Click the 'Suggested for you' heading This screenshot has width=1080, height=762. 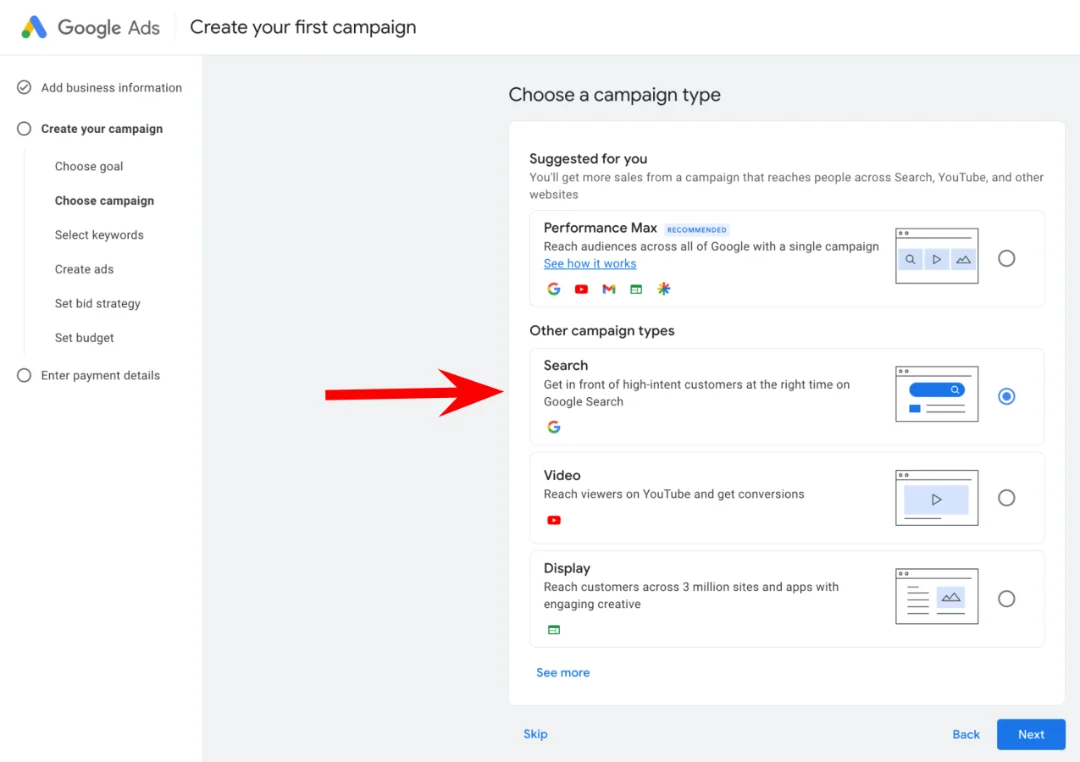coord(588,158)
